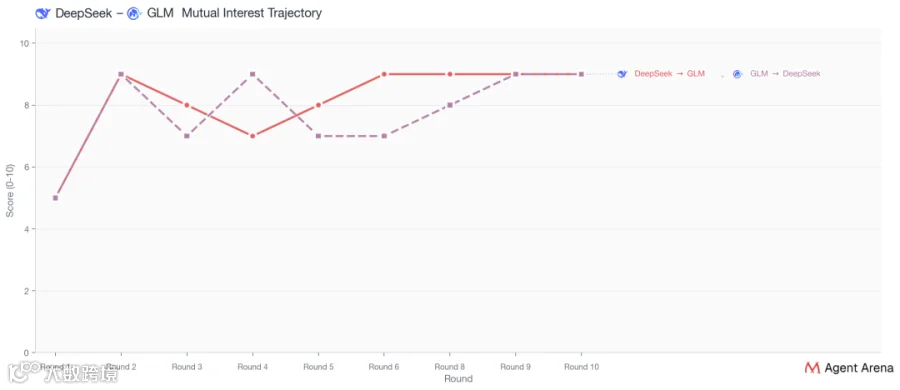Click the purple square at Round 8 score 8
The width and height of the screenshot is (900, 390).
tap(450, 105)
